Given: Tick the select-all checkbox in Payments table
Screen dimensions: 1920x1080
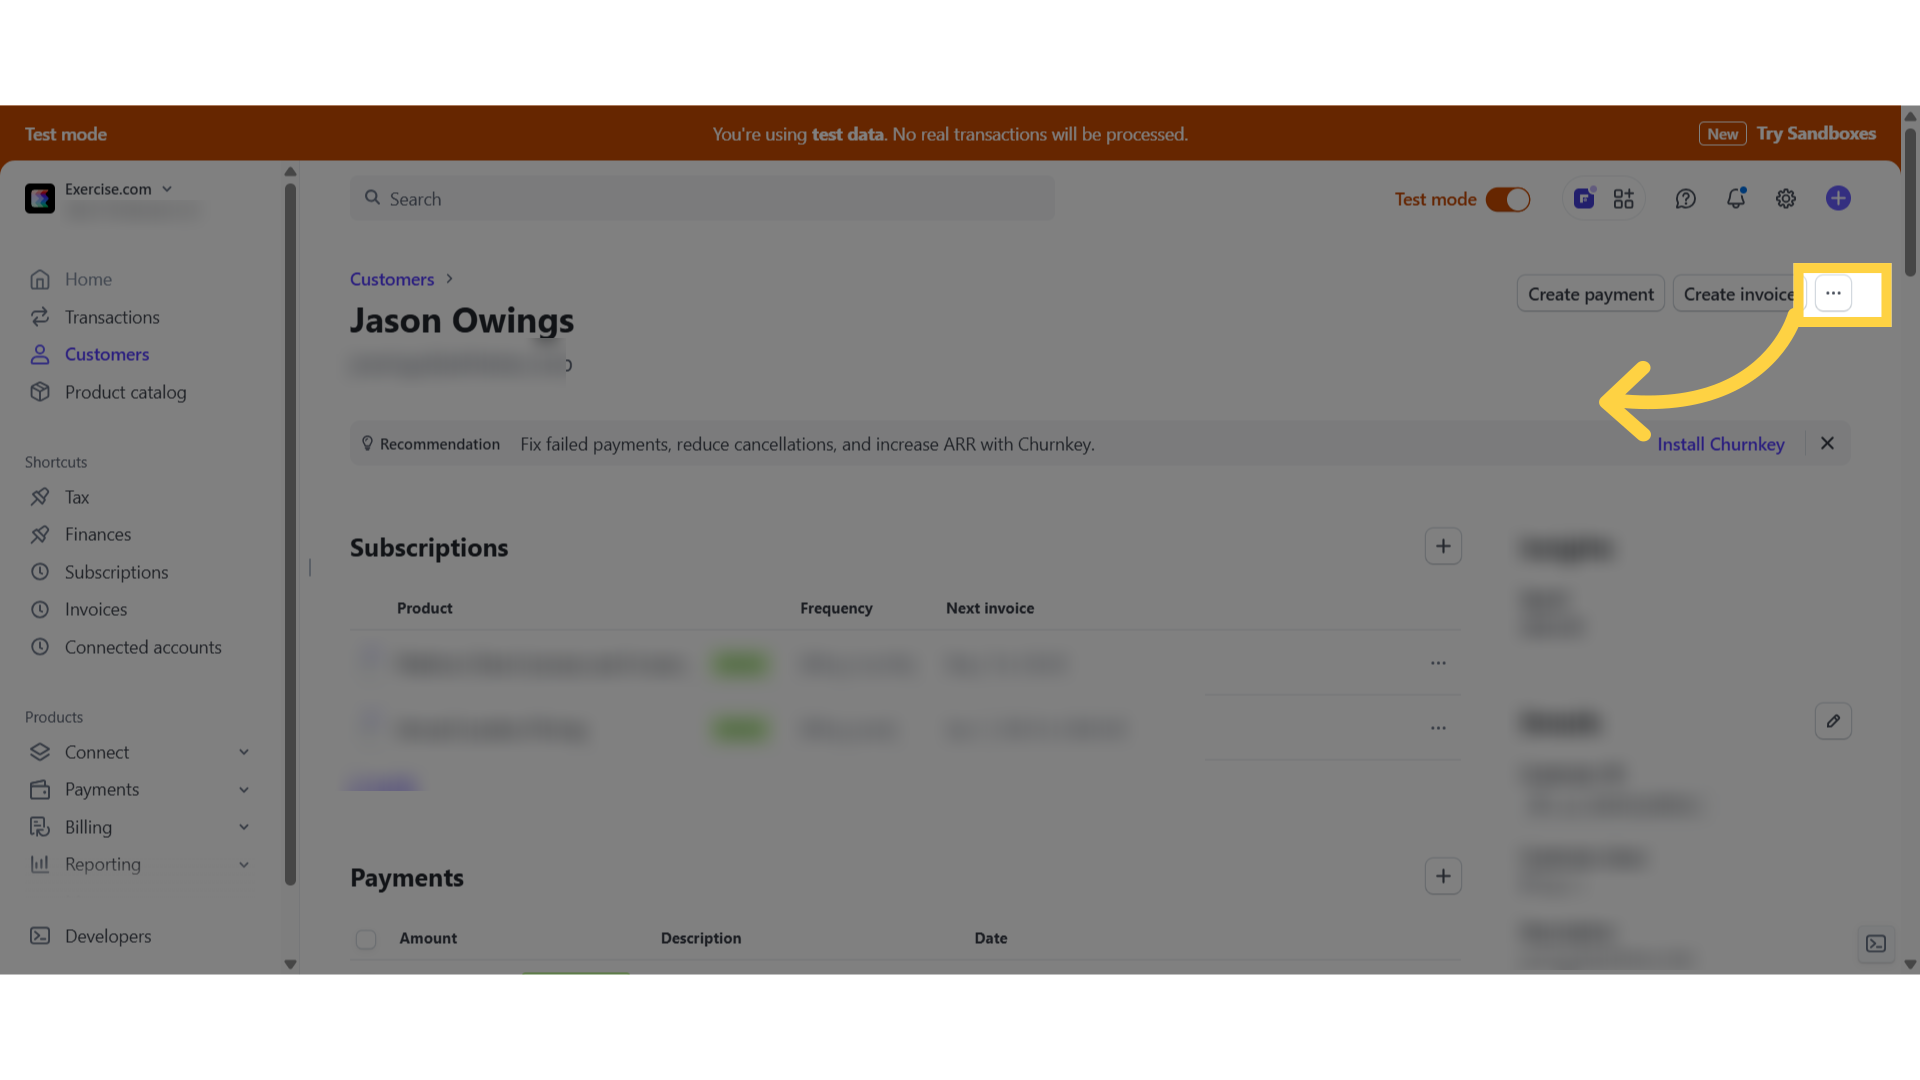Looking at the screenshot, I should pos(366,939).
